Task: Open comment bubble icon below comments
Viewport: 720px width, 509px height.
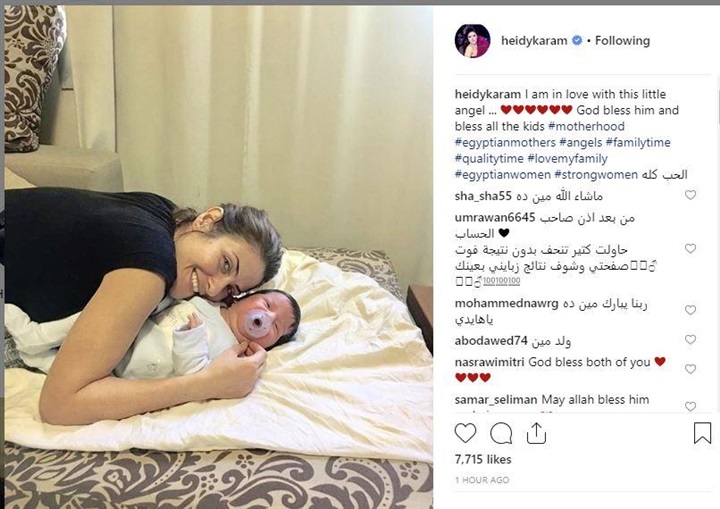Action: (x=501, y=433)
